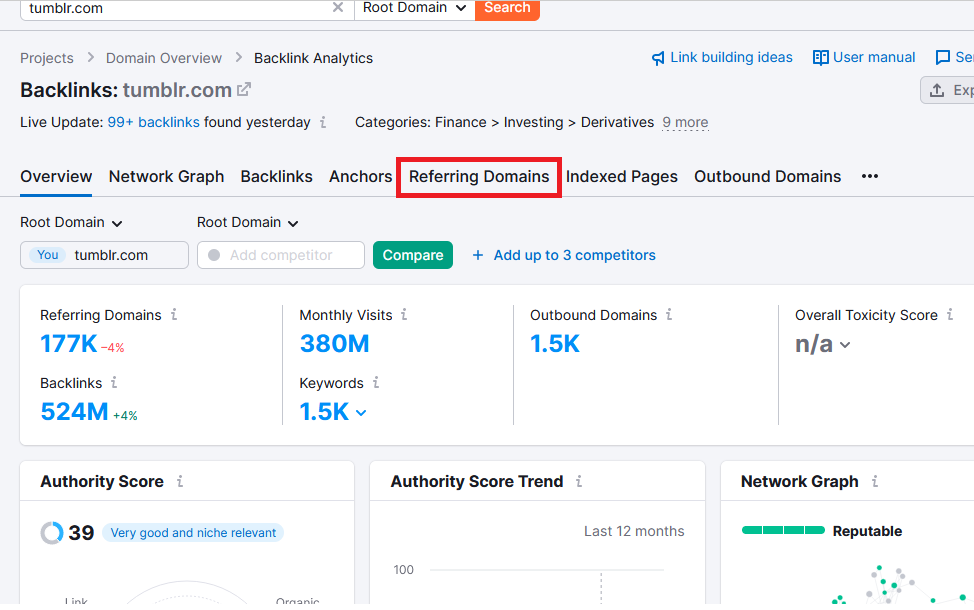
Task: Expand the Root Domain dropdown above Add competitor
Action: click(248, 222)
